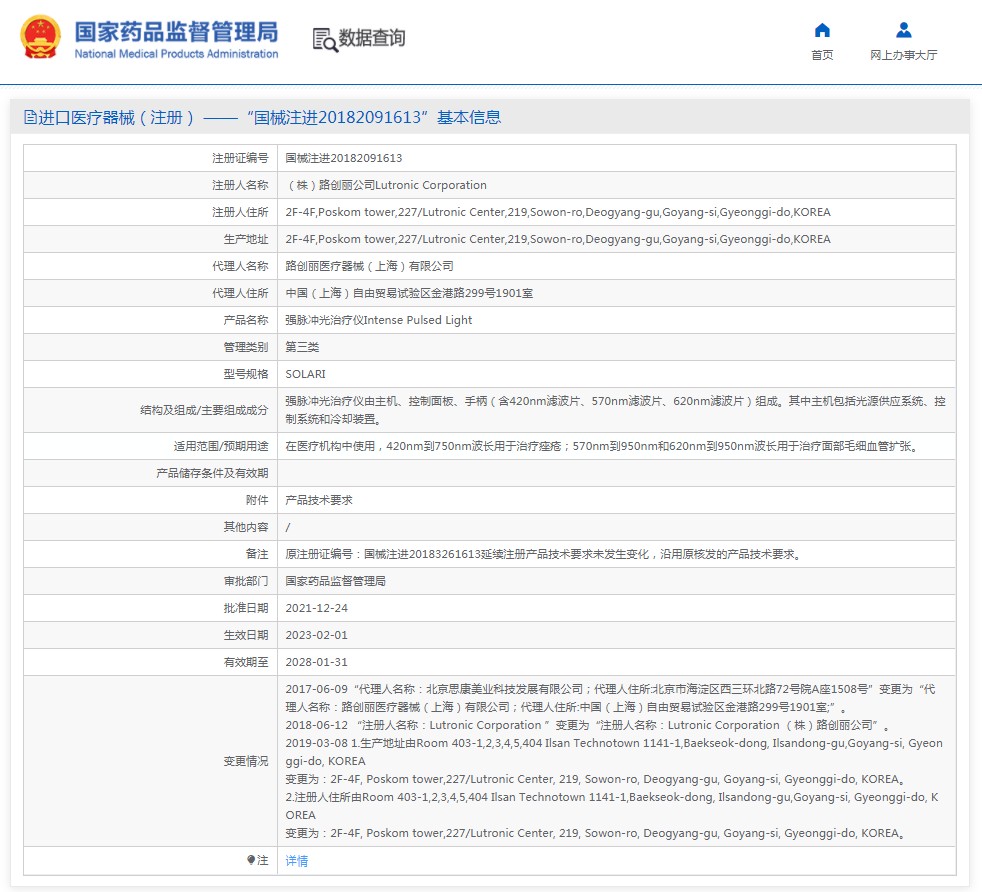This screenshot has width=982, height=892.
Task: Click the slash value in 其他内容 row
Action: pyautogui.click(x=287, y=527)
